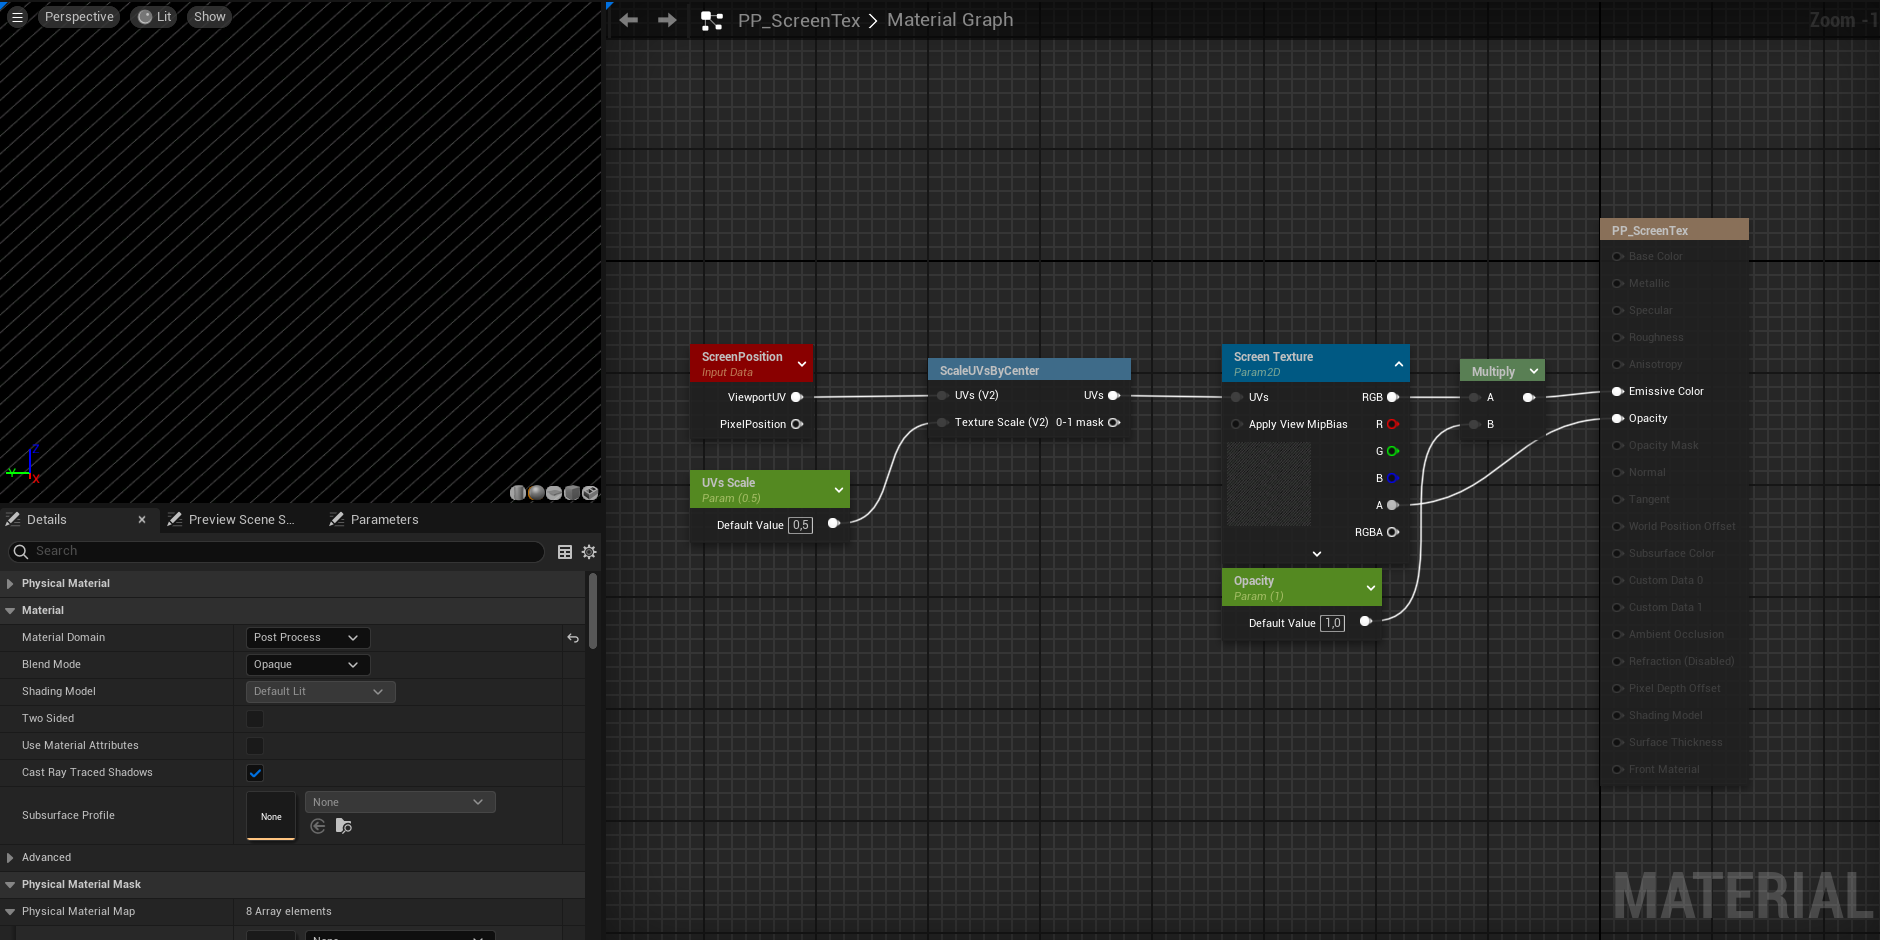Choose the custom preview mesh icon
This screenshot has width=1880, height=940.
pyautogui.click(x=590, y=493)
